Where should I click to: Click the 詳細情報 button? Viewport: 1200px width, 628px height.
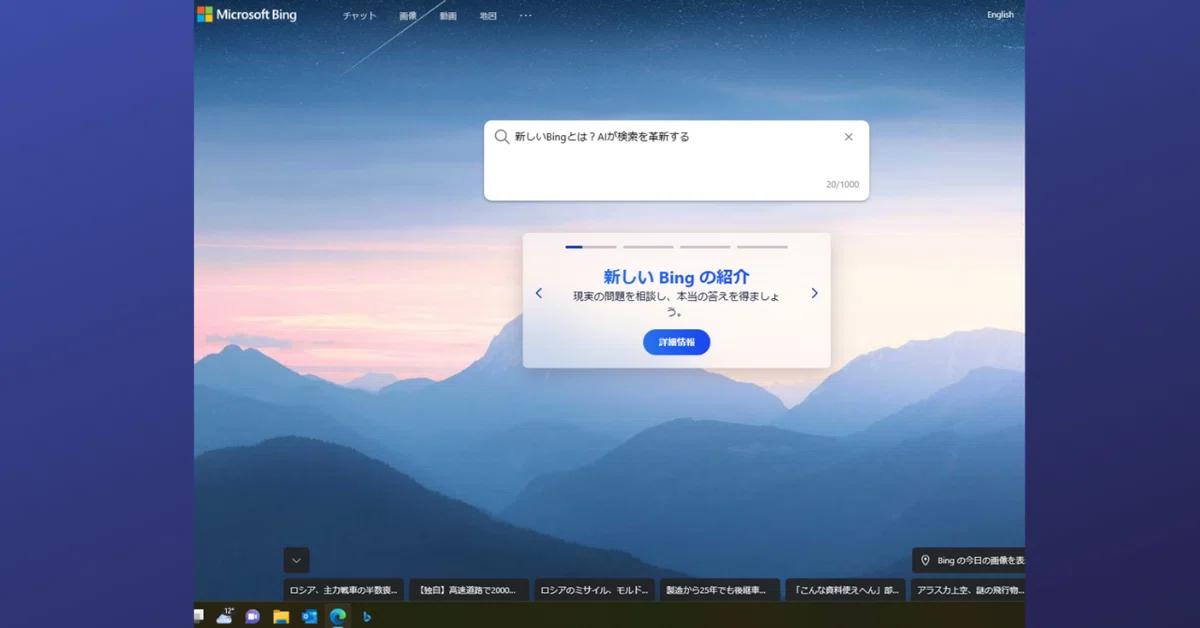click(x=677, y=342)
